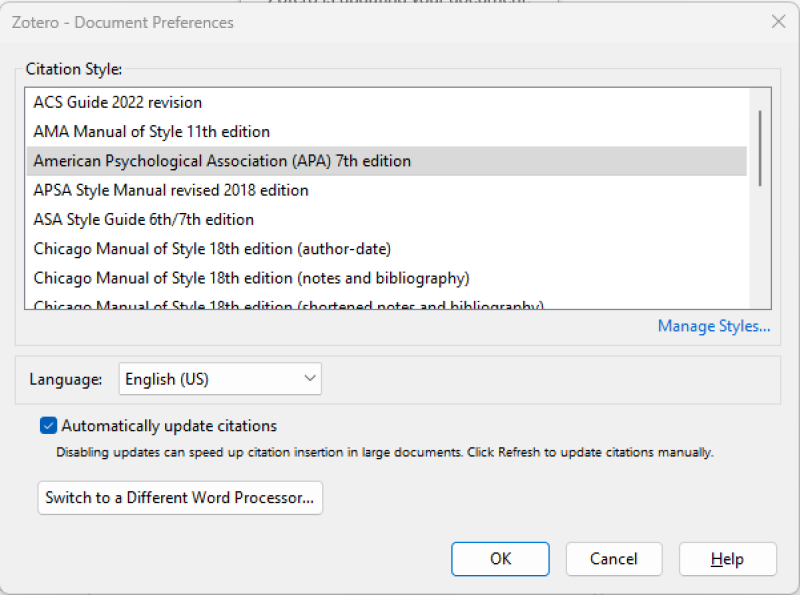Confirm preferences with the OK button
The image size is (800, 595).
coord(500,559)
